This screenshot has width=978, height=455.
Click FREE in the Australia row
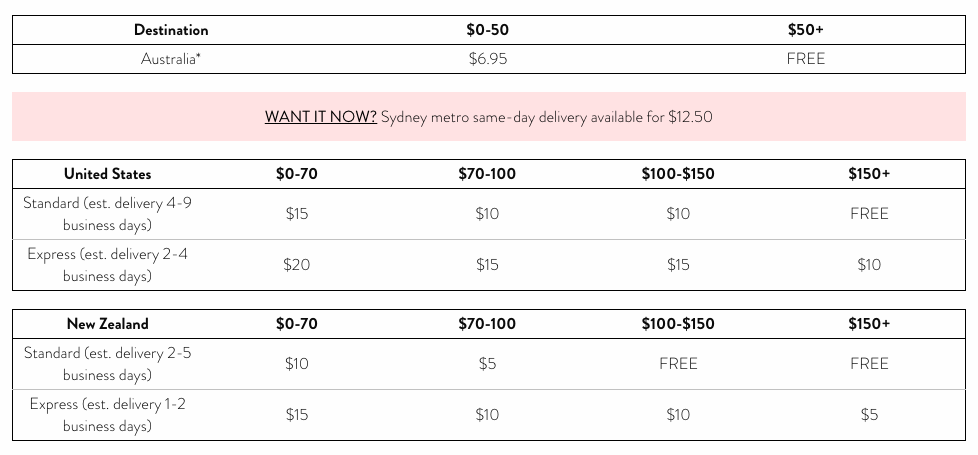click(x=805, y=59)
